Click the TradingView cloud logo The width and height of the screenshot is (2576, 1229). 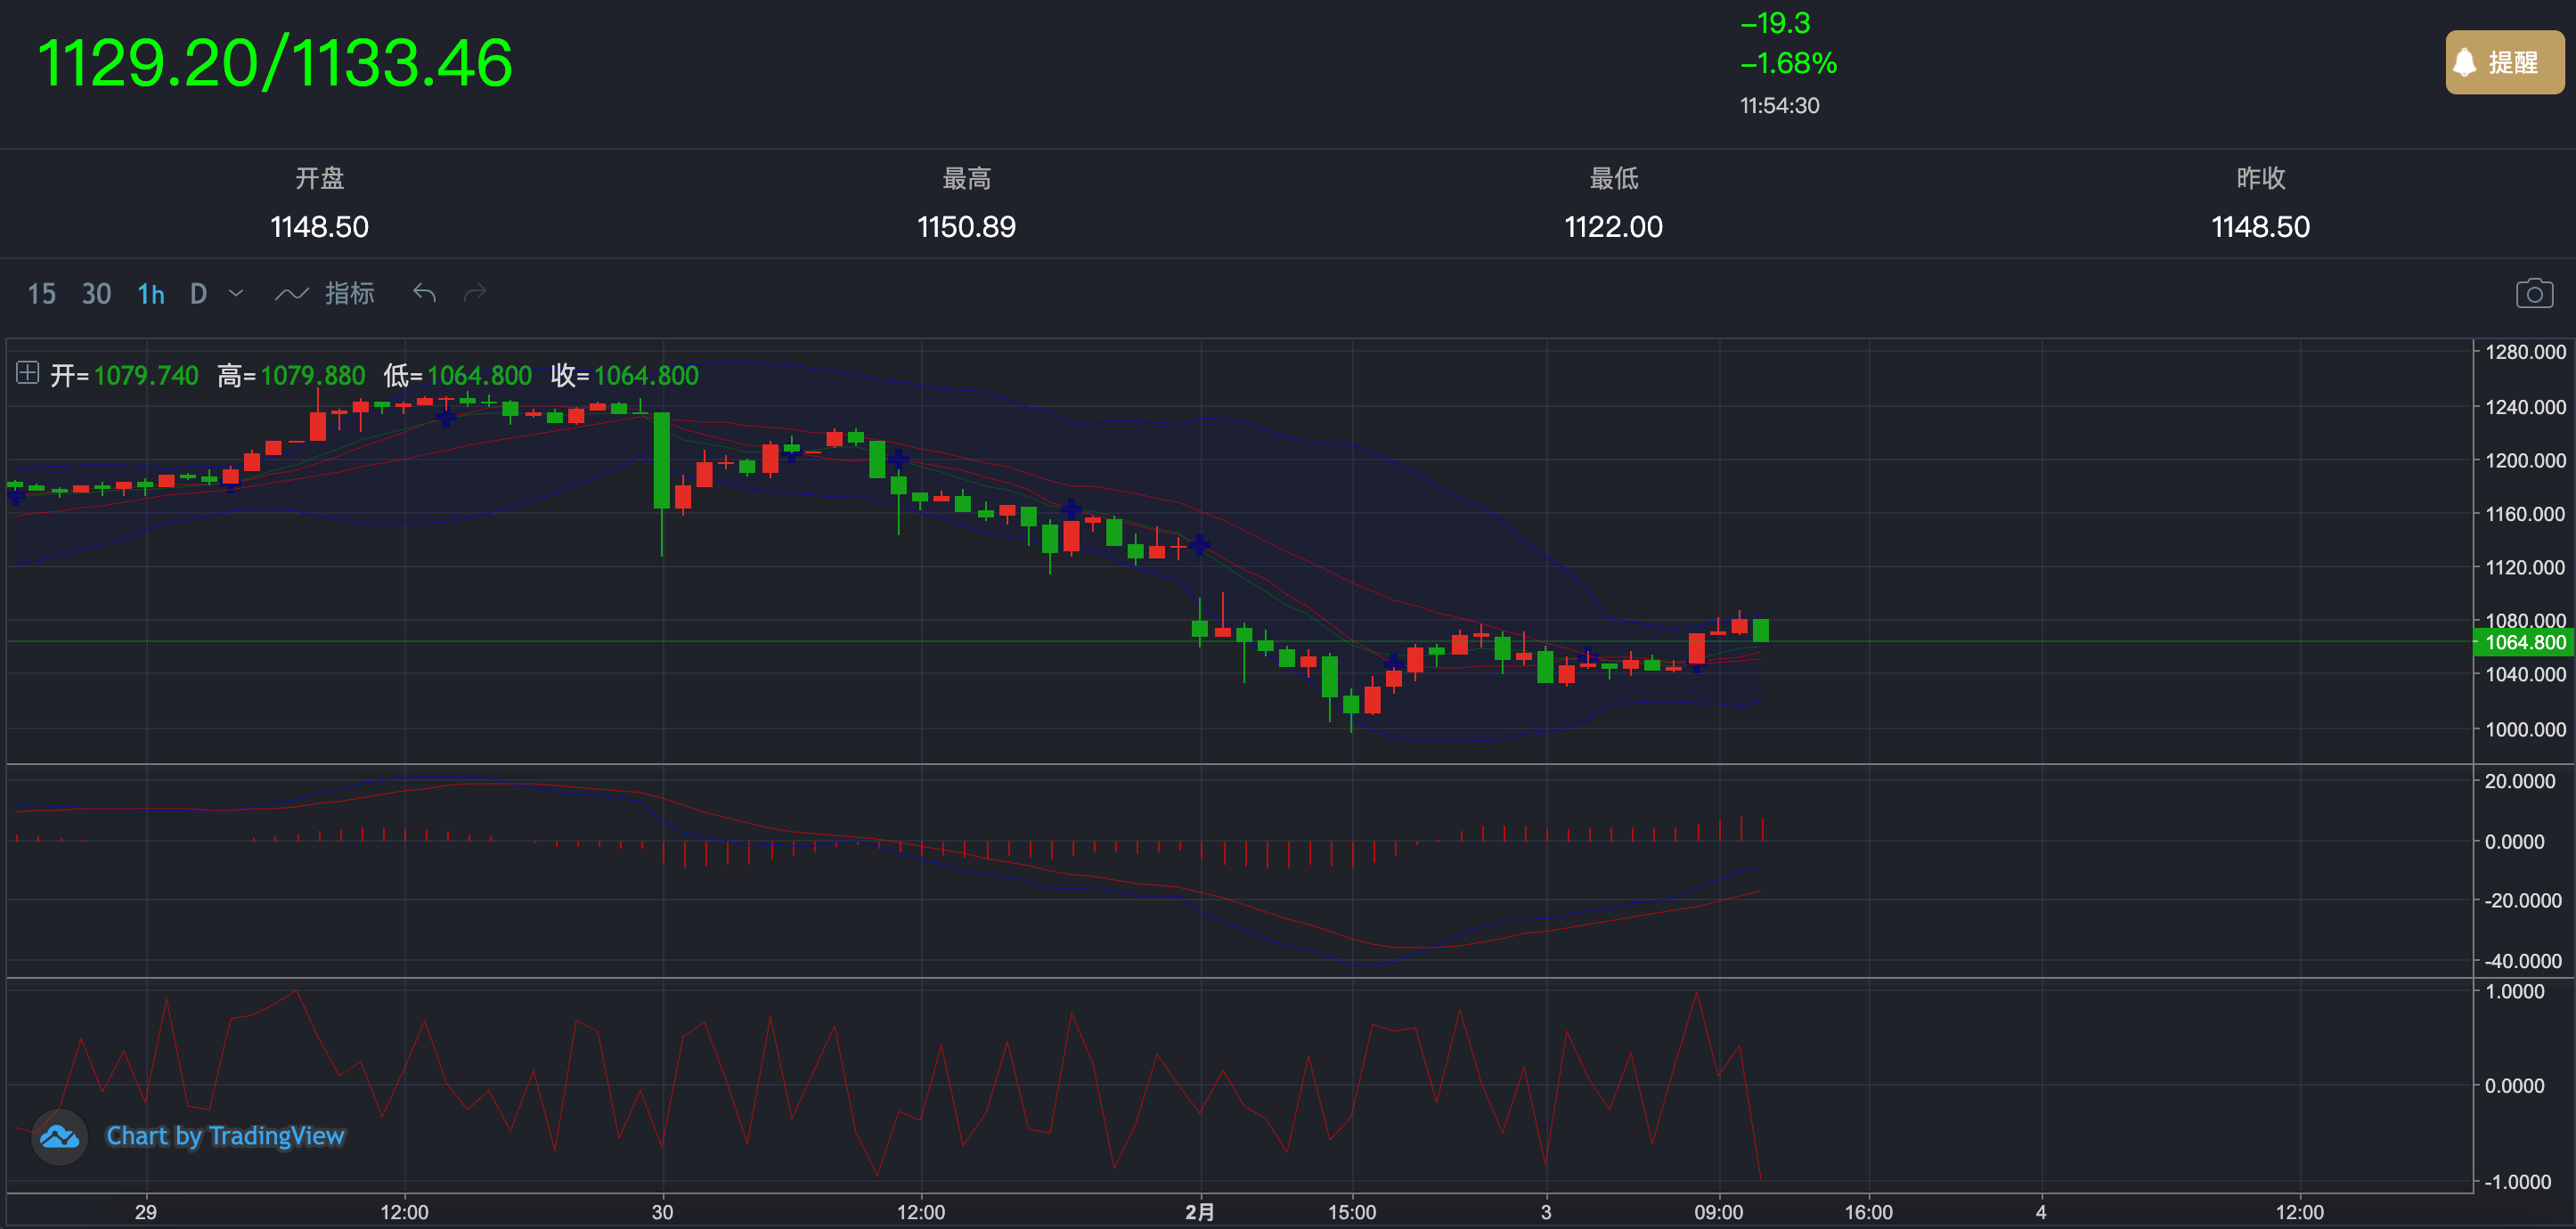[59, 1136]
